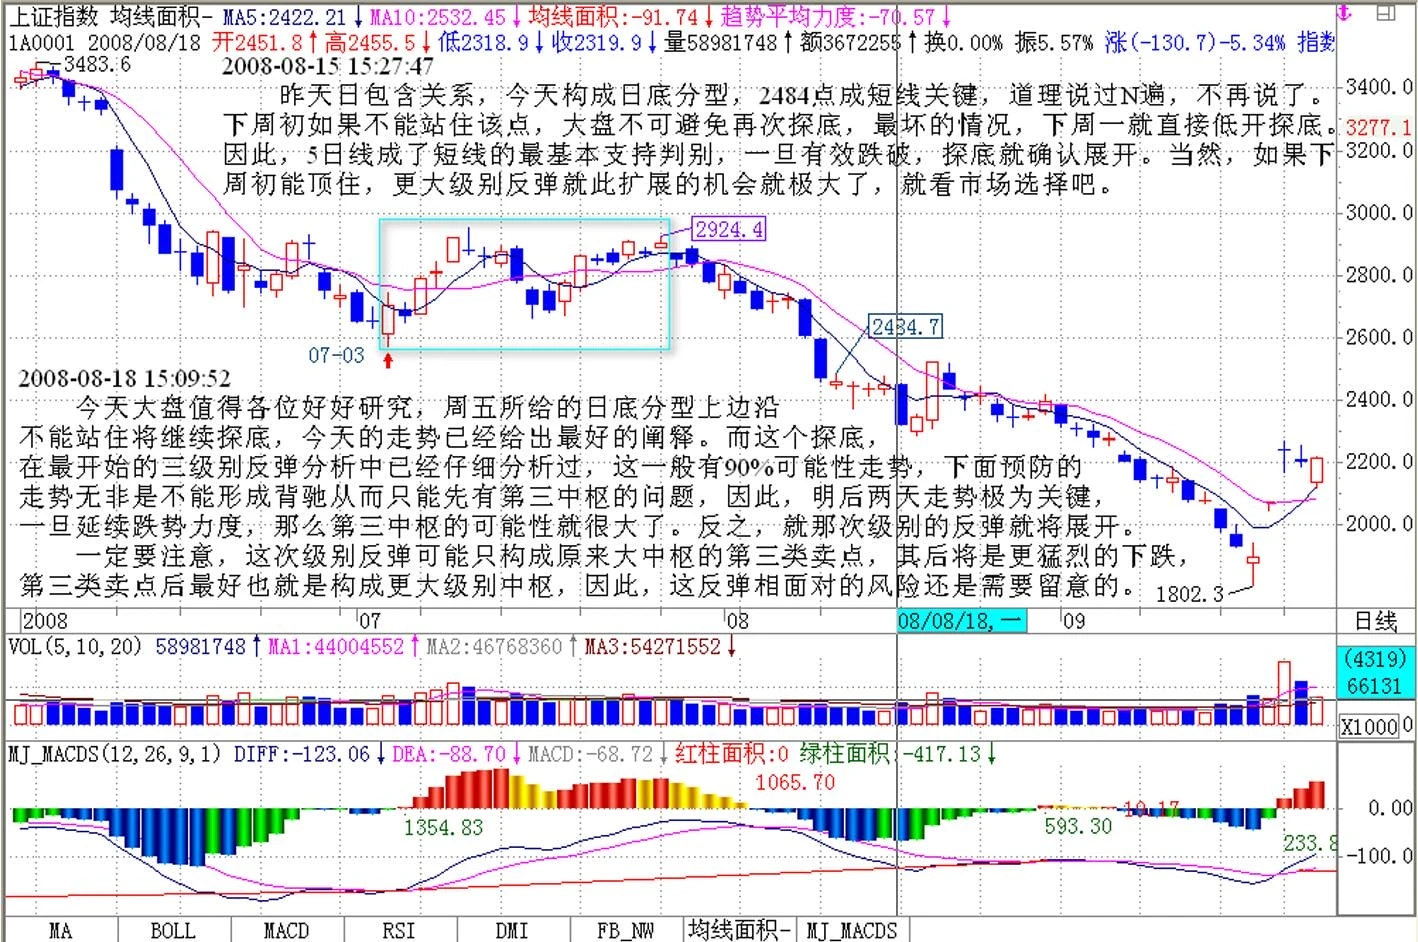Click the MJ_MACDS(12,26,9,1) indicator title

point(115,753)
